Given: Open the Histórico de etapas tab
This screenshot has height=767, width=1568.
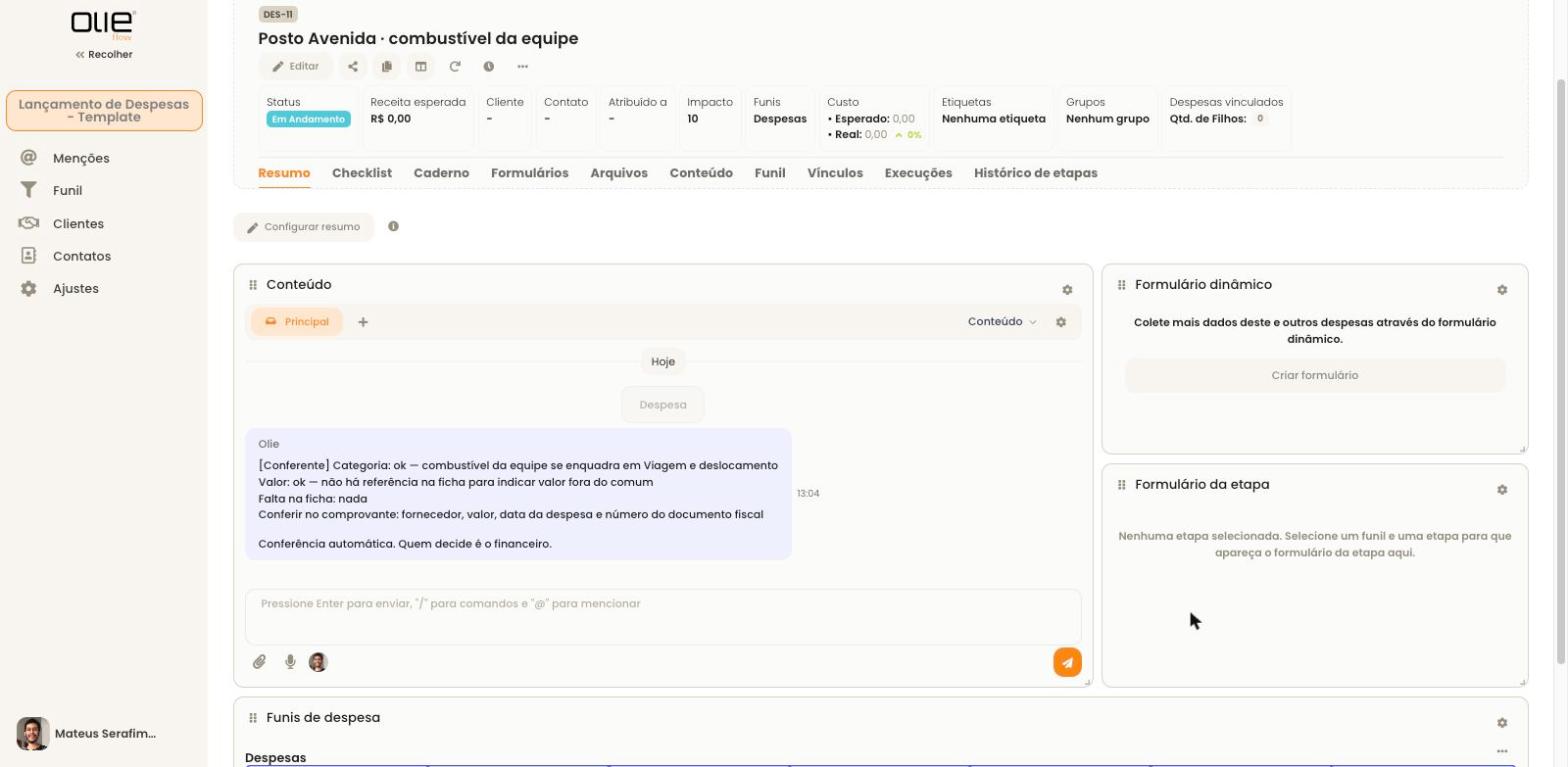Looking at the screenshot, I should click(1036, 173).
